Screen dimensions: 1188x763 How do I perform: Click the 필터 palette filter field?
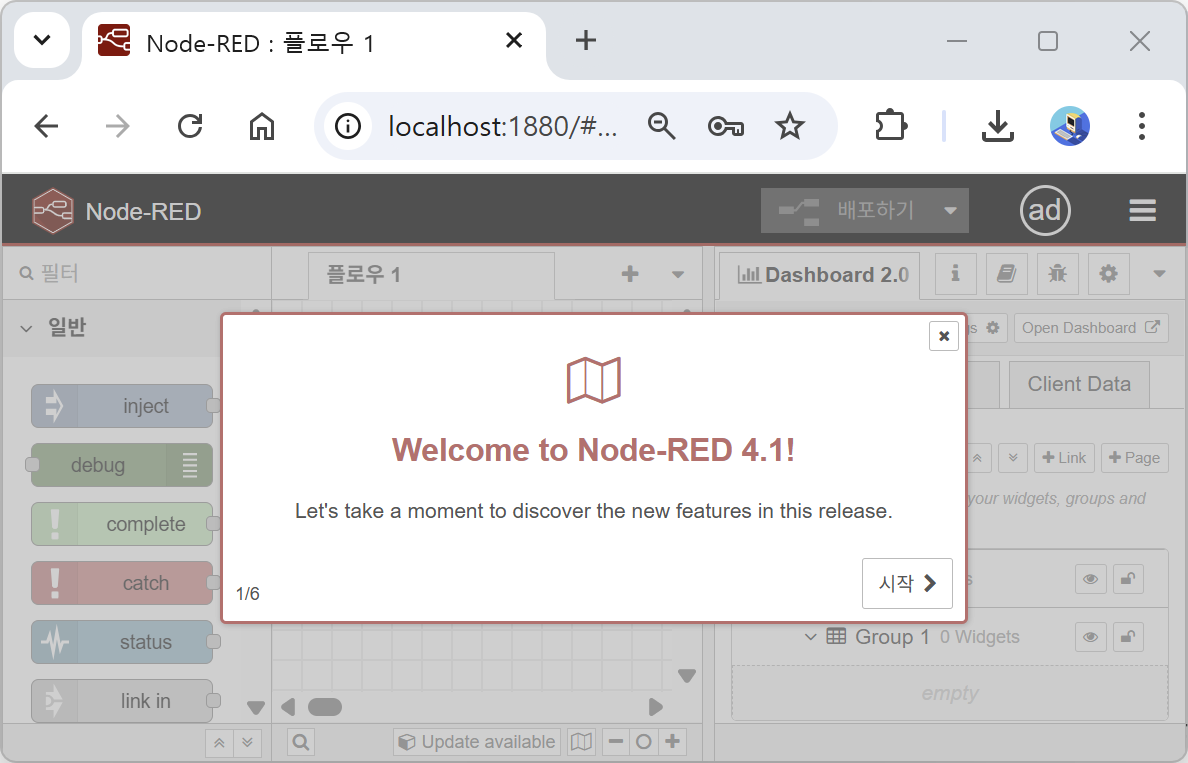tap(140, 273)
